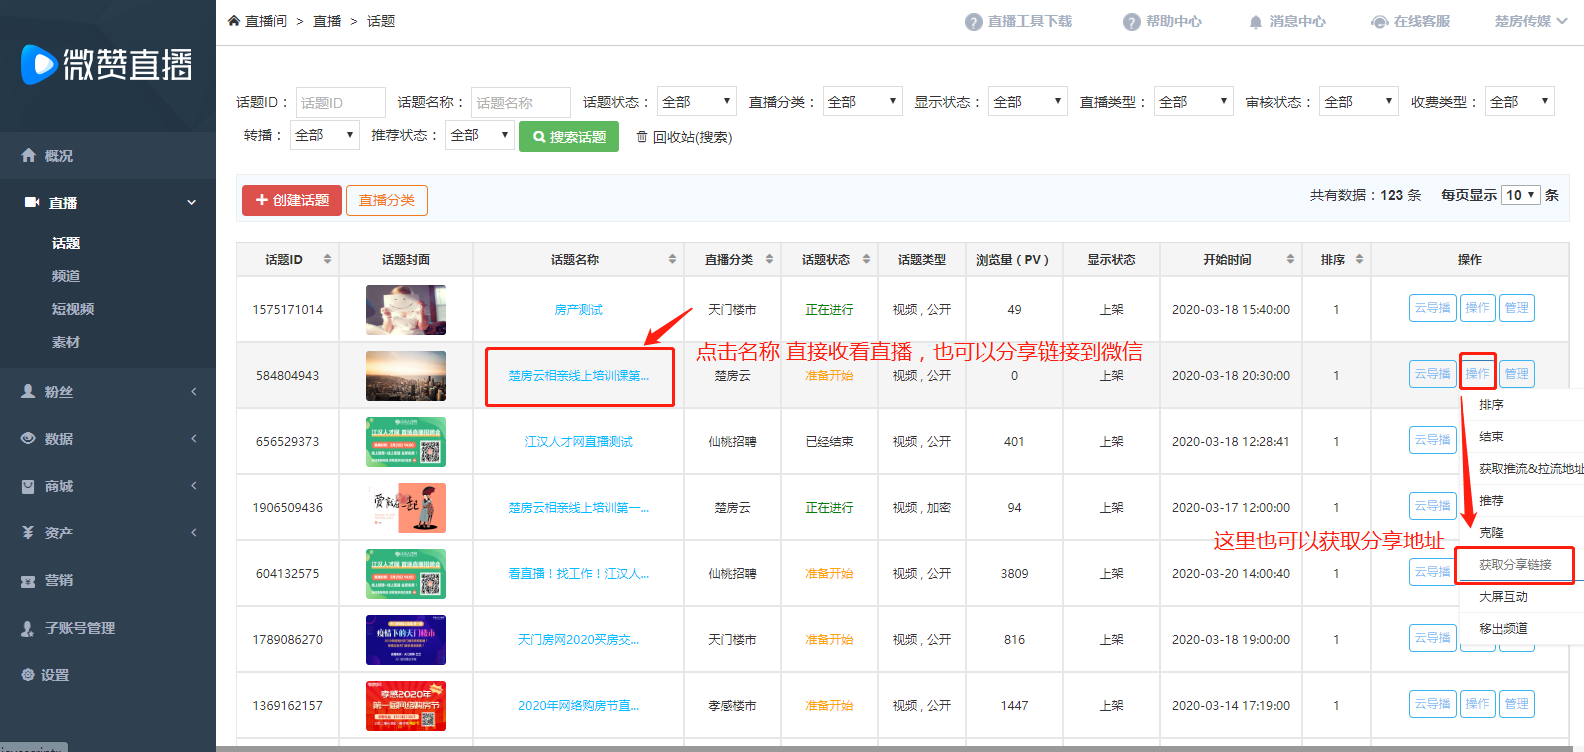This screenshot has width=1584, height=752.
Task: Click the 微赞直播 logo
Action: 107,65
